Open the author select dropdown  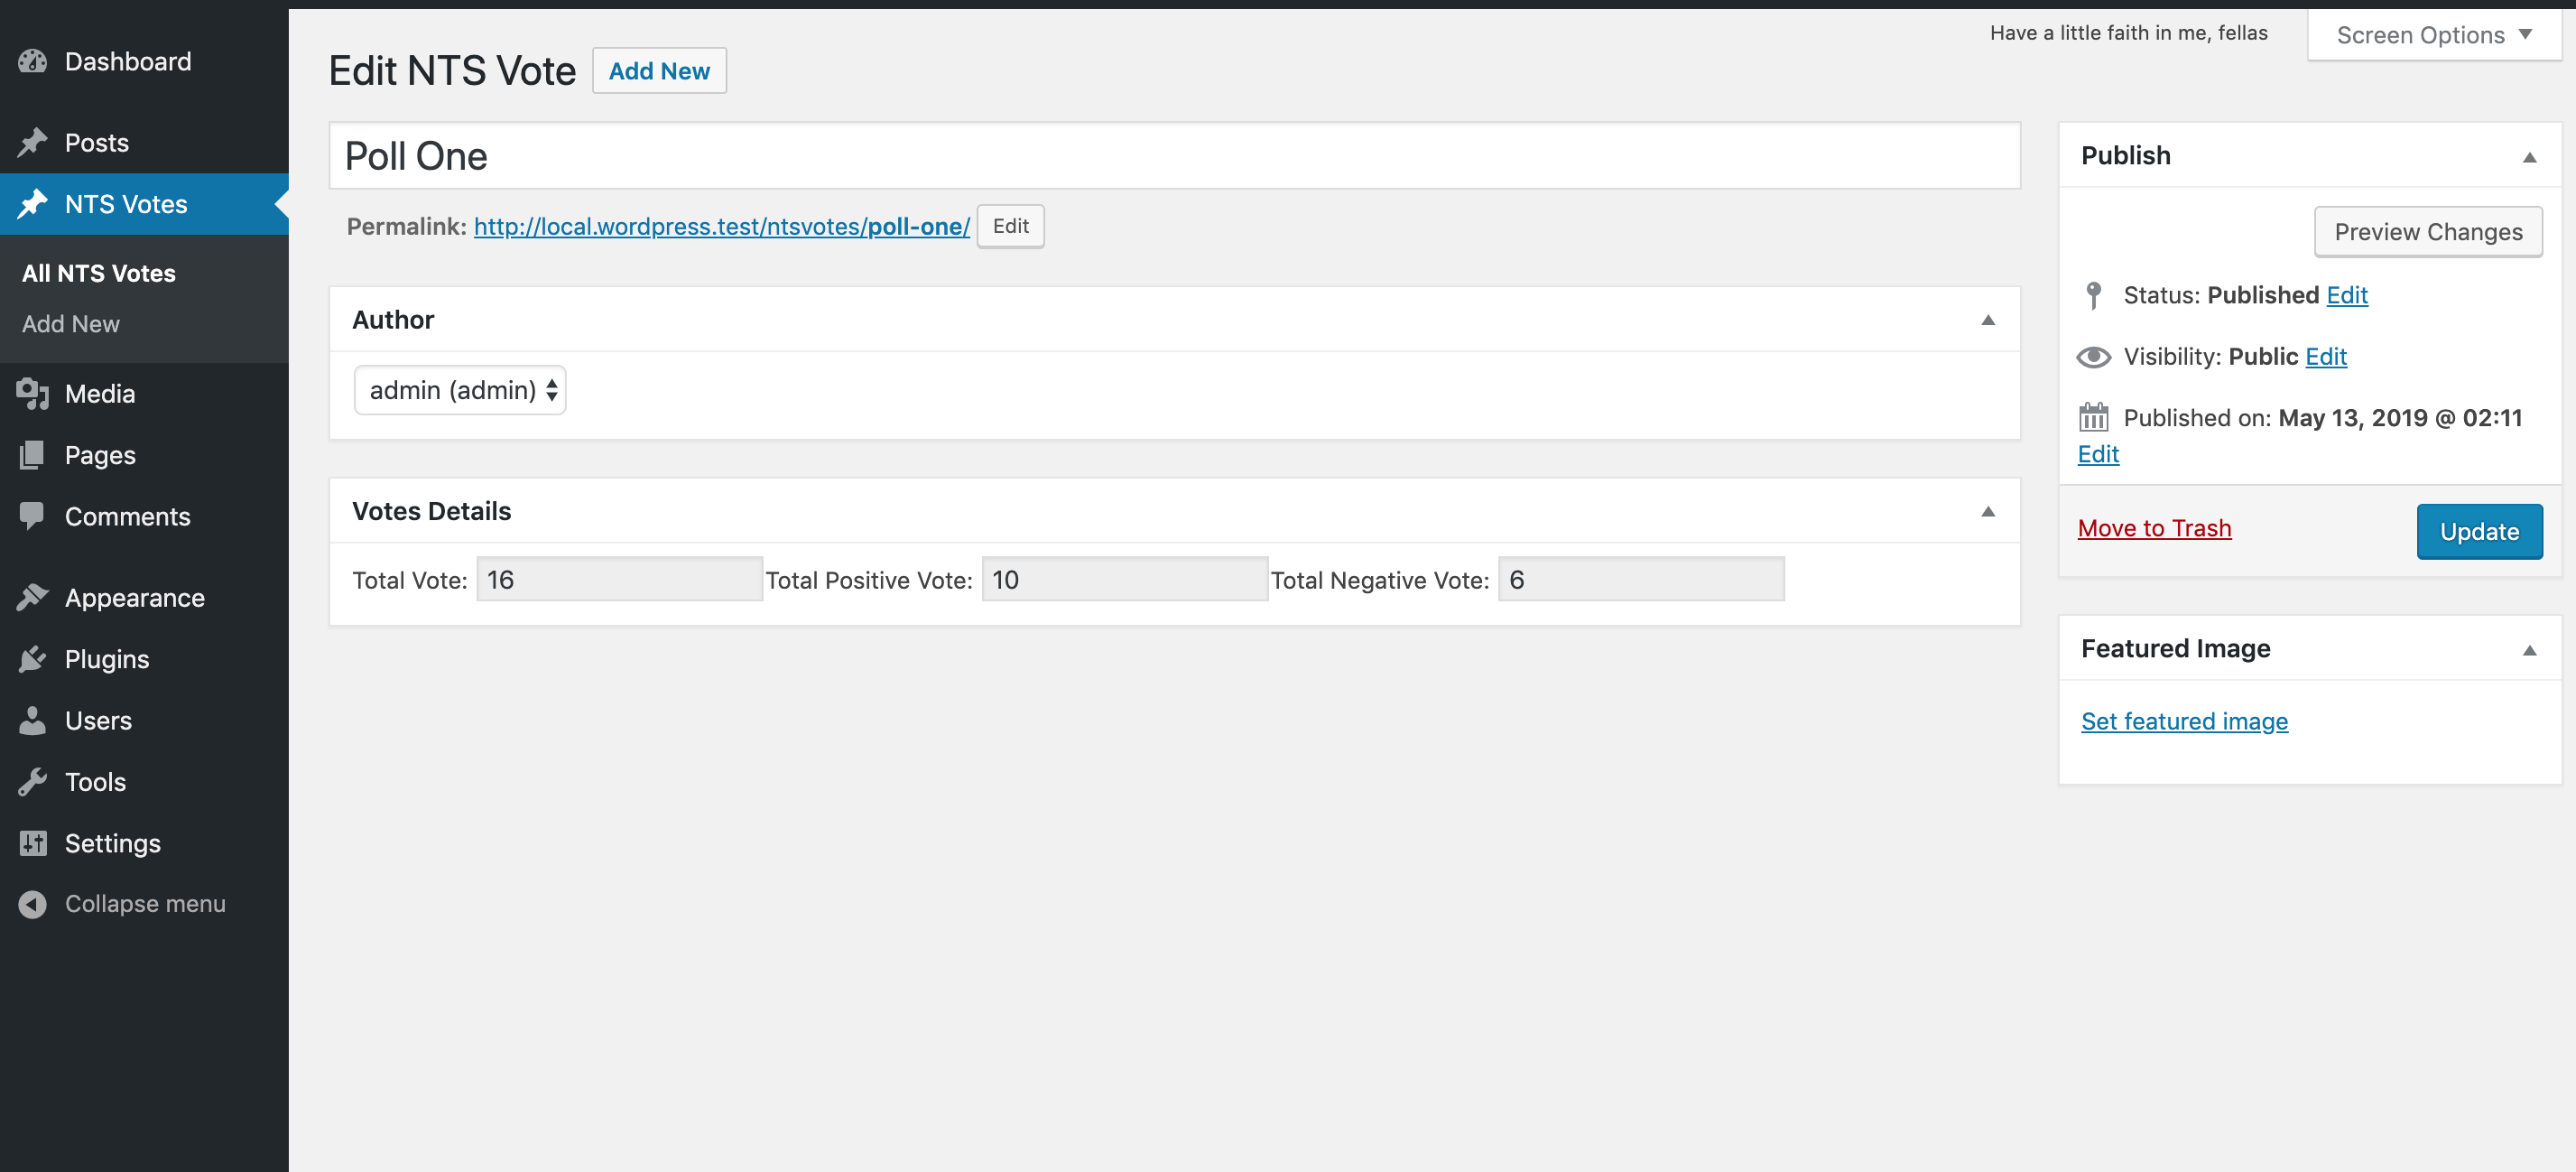460,390
